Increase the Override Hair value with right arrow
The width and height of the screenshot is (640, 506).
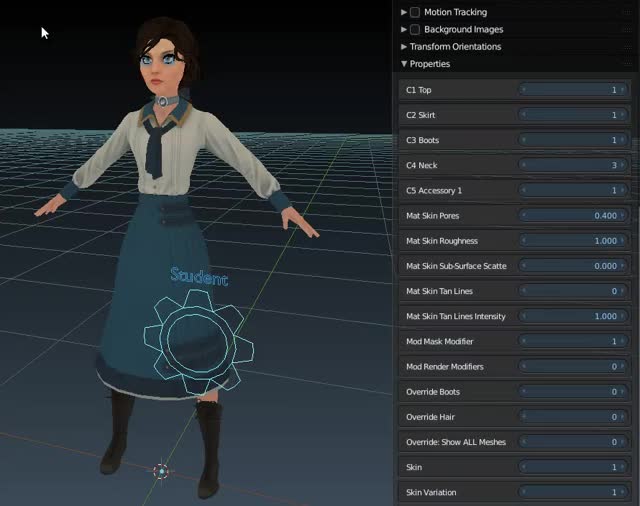[622, 417]
